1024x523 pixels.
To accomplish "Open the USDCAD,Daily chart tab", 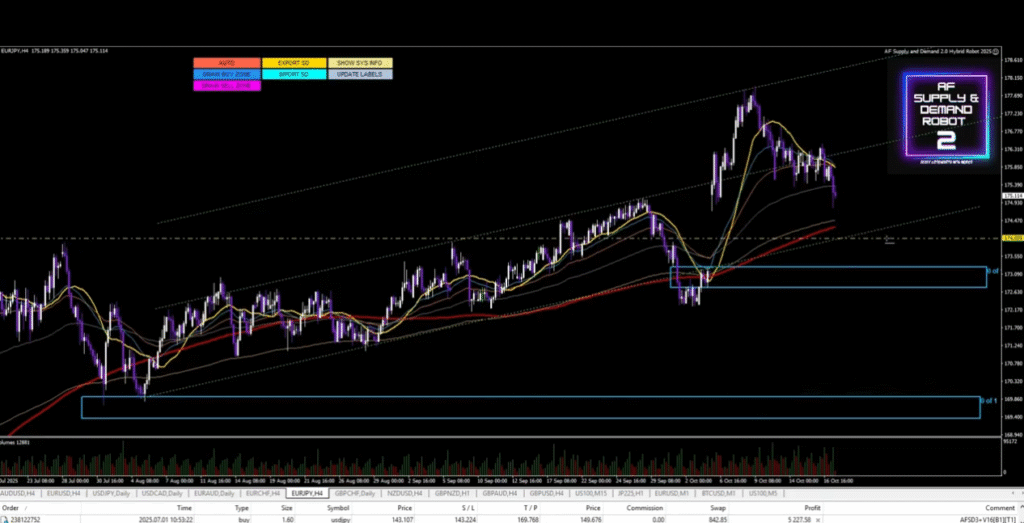I will 162,493.
